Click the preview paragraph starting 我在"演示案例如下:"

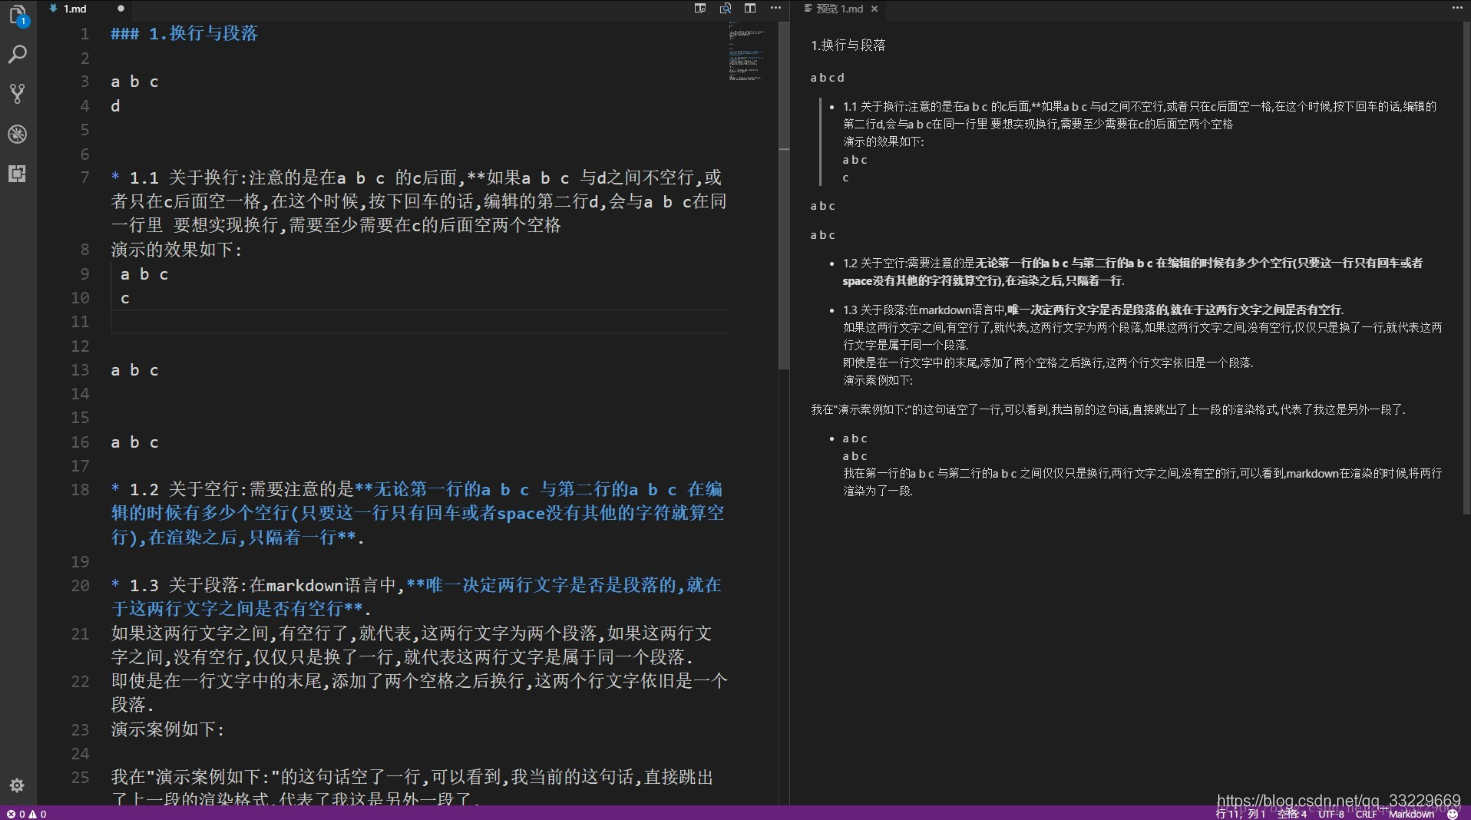point(1108,409)
